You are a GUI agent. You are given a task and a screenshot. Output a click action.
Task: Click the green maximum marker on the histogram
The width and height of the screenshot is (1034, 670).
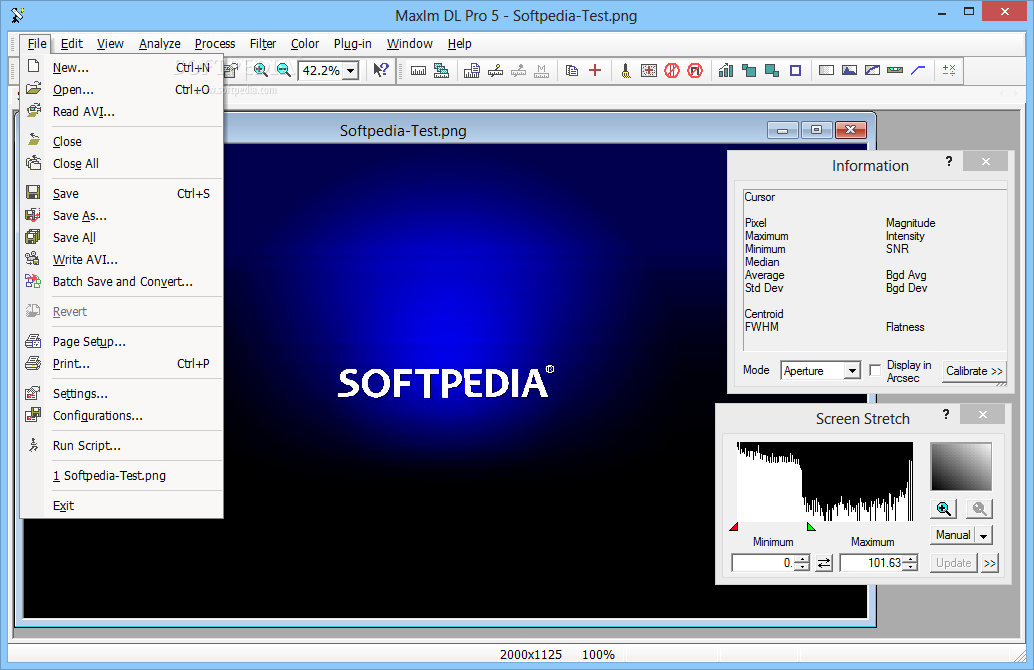(x=811, y=526)
